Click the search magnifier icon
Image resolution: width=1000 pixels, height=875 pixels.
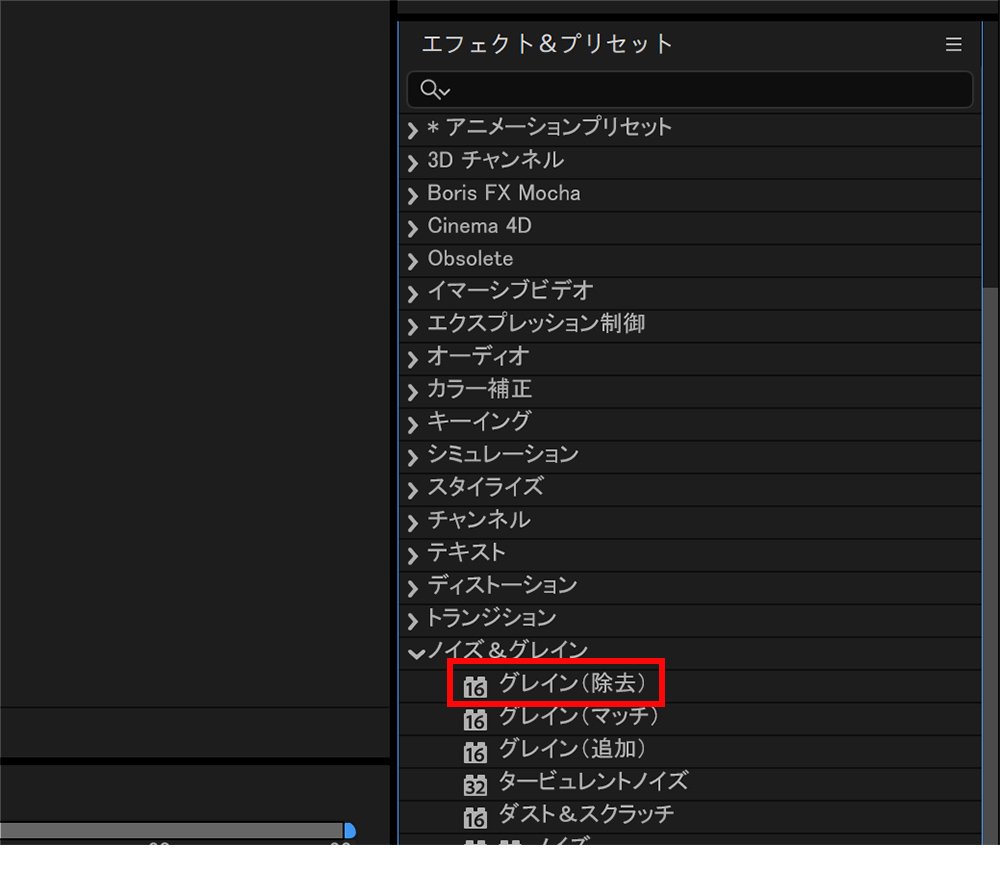pos(431,90)
